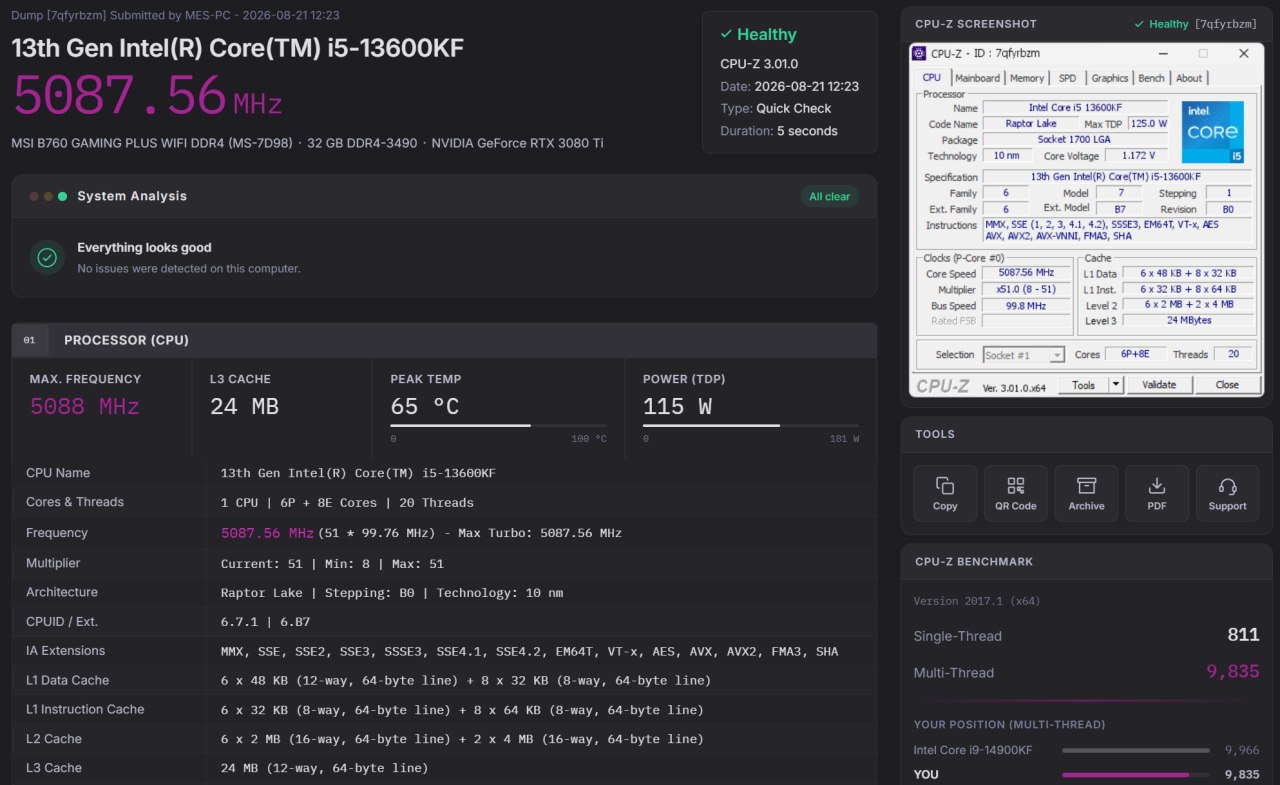
Task: Click the Version 2017.1 (x64) benchmark text
Action: tap(976, 601)
